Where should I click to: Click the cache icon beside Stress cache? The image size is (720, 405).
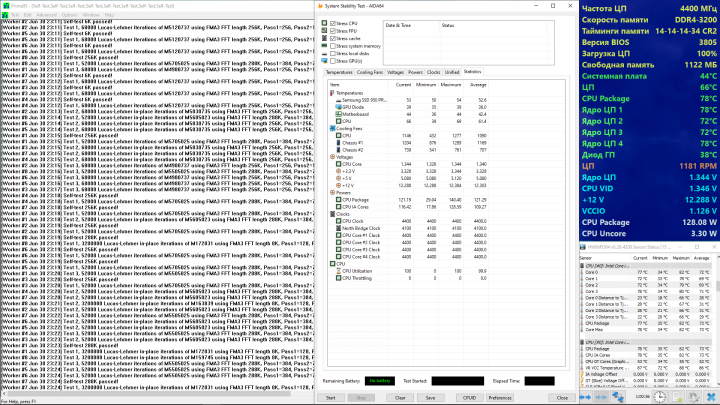[x=324, y=38]
